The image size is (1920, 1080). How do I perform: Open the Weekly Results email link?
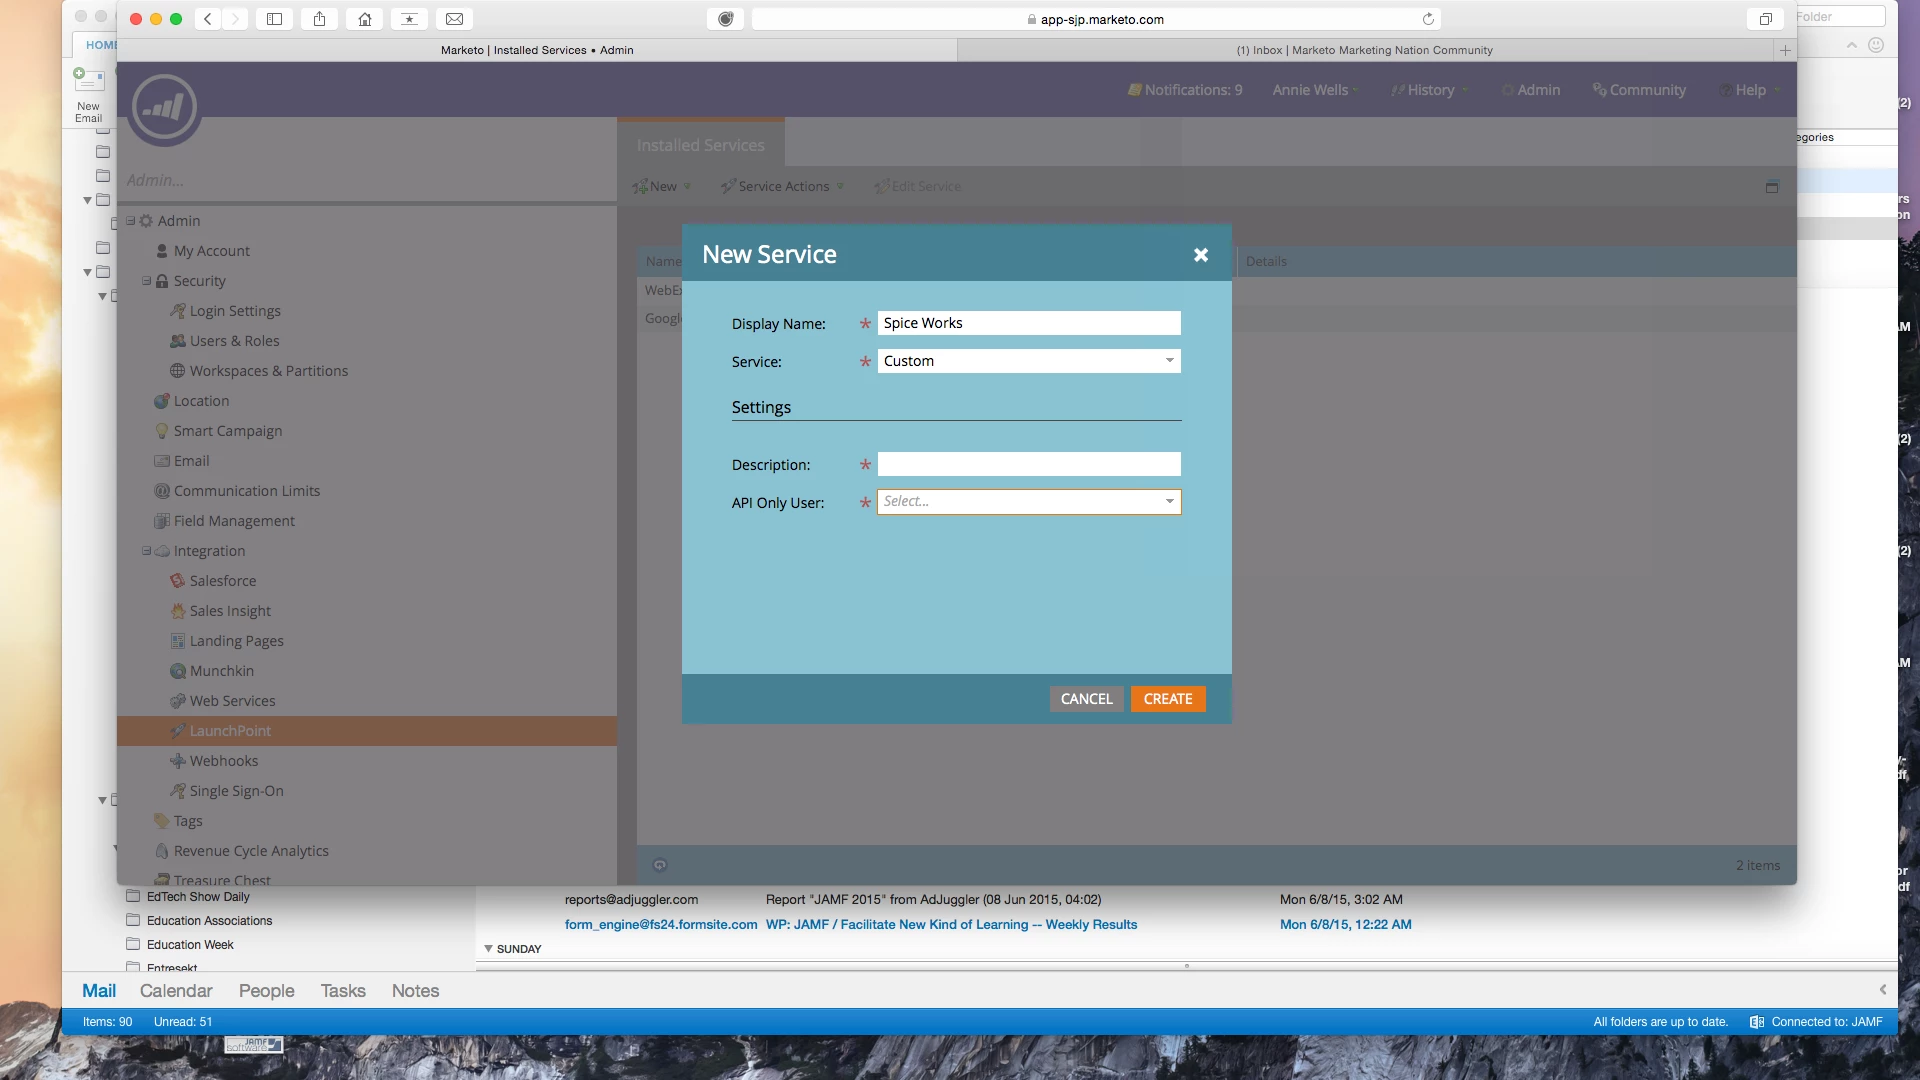(951, 925)
